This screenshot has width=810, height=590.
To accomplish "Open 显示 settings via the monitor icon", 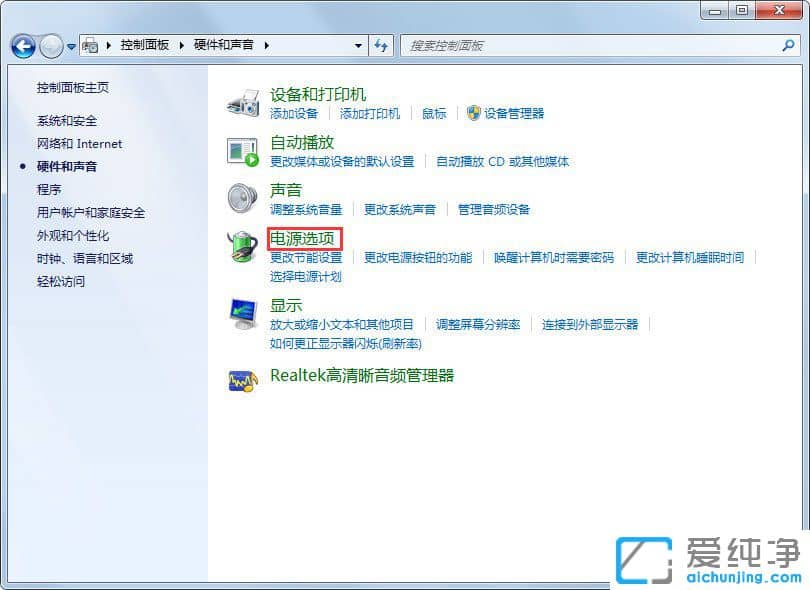I will [x=243, y=312].
